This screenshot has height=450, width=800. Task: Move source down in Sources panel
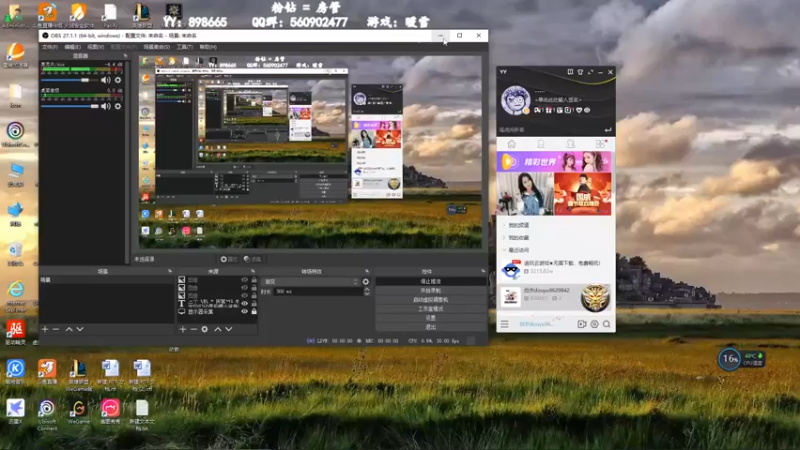[x=229, y=329]
